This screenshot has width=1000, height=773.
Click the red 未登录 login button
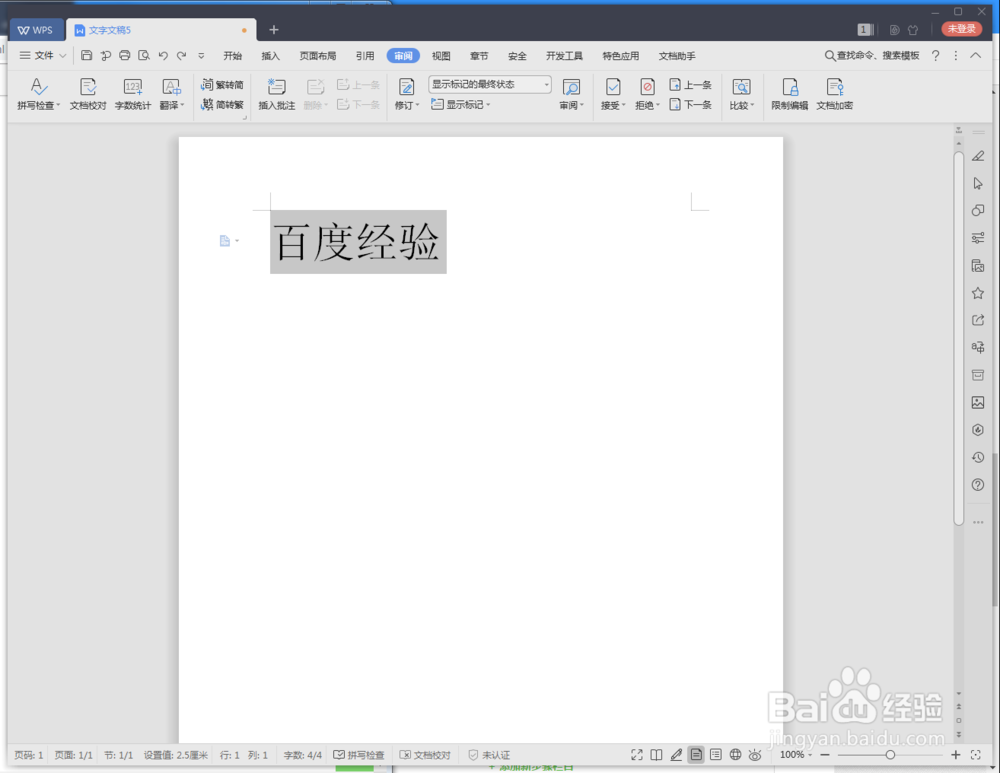point(960,29)
